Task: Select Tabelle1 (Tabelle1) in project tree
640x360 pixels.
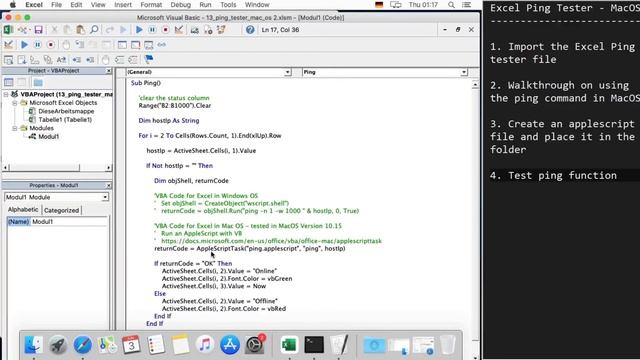Action: pyautogui.click(x=65, y=120)
